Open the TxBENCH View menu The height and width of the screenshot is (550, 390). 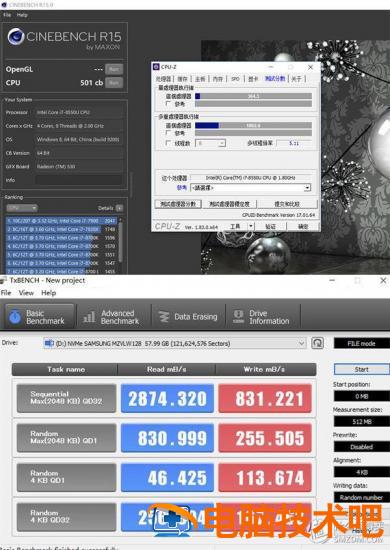[x=26, y=293]
